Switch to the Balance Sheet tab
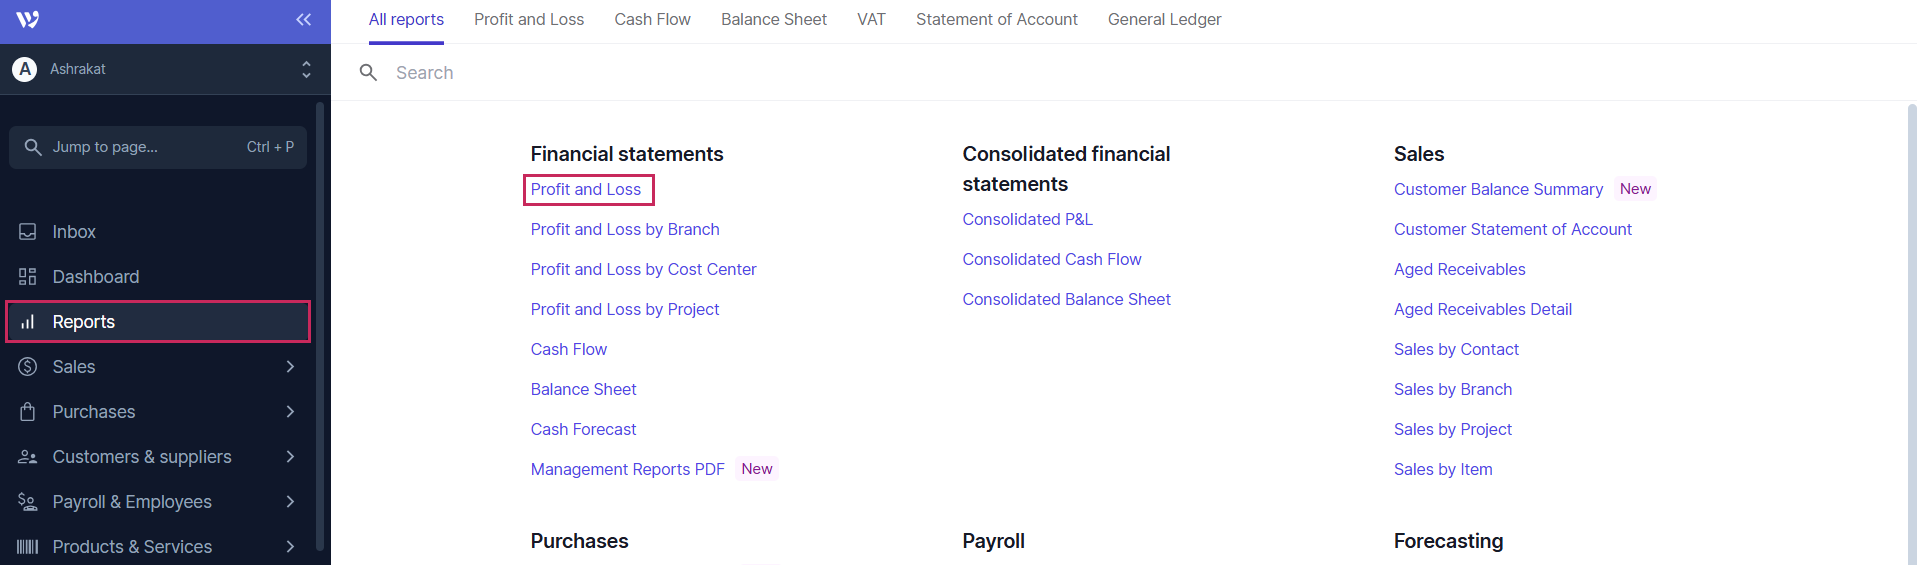The image size is (1917, 565). point(773,20)
